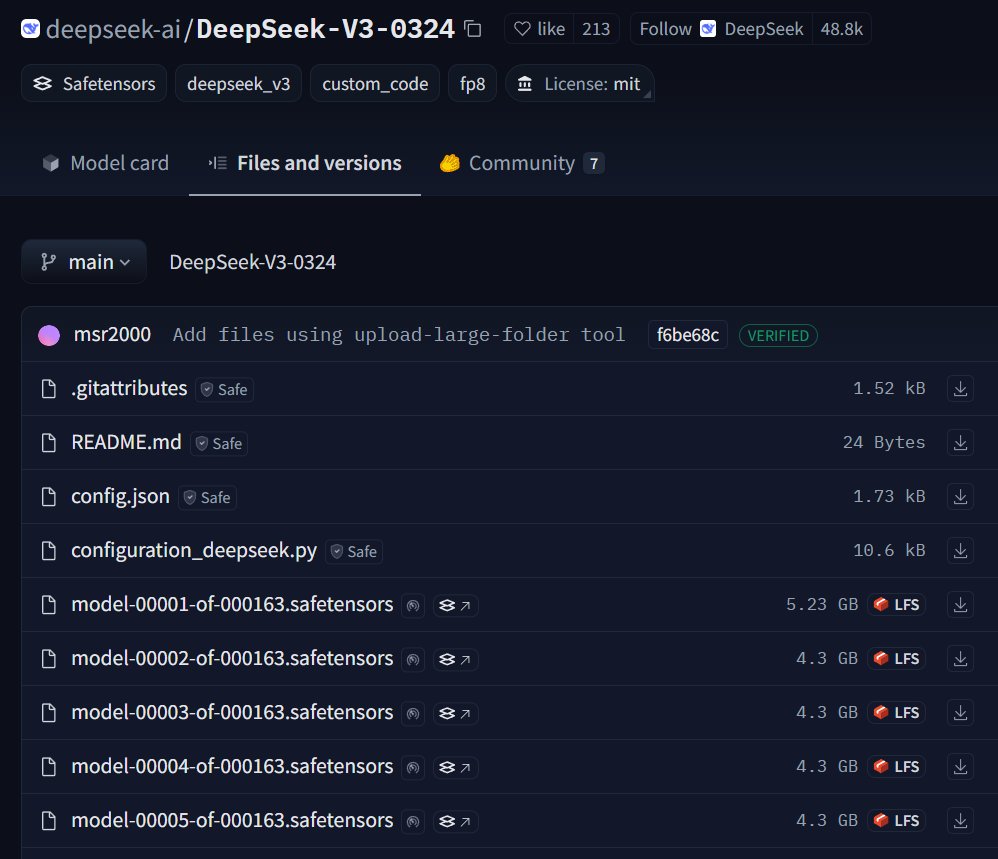This screenshot has height=859, width=998.
Task: Click xet icon for model-00001 safetensors
Action: pyautogui.click(x=413, y=605)
